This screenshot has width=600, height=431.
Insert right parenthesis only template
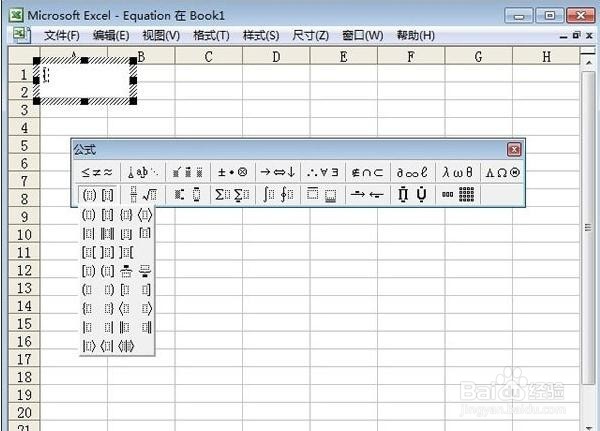[x=108, y=290]
